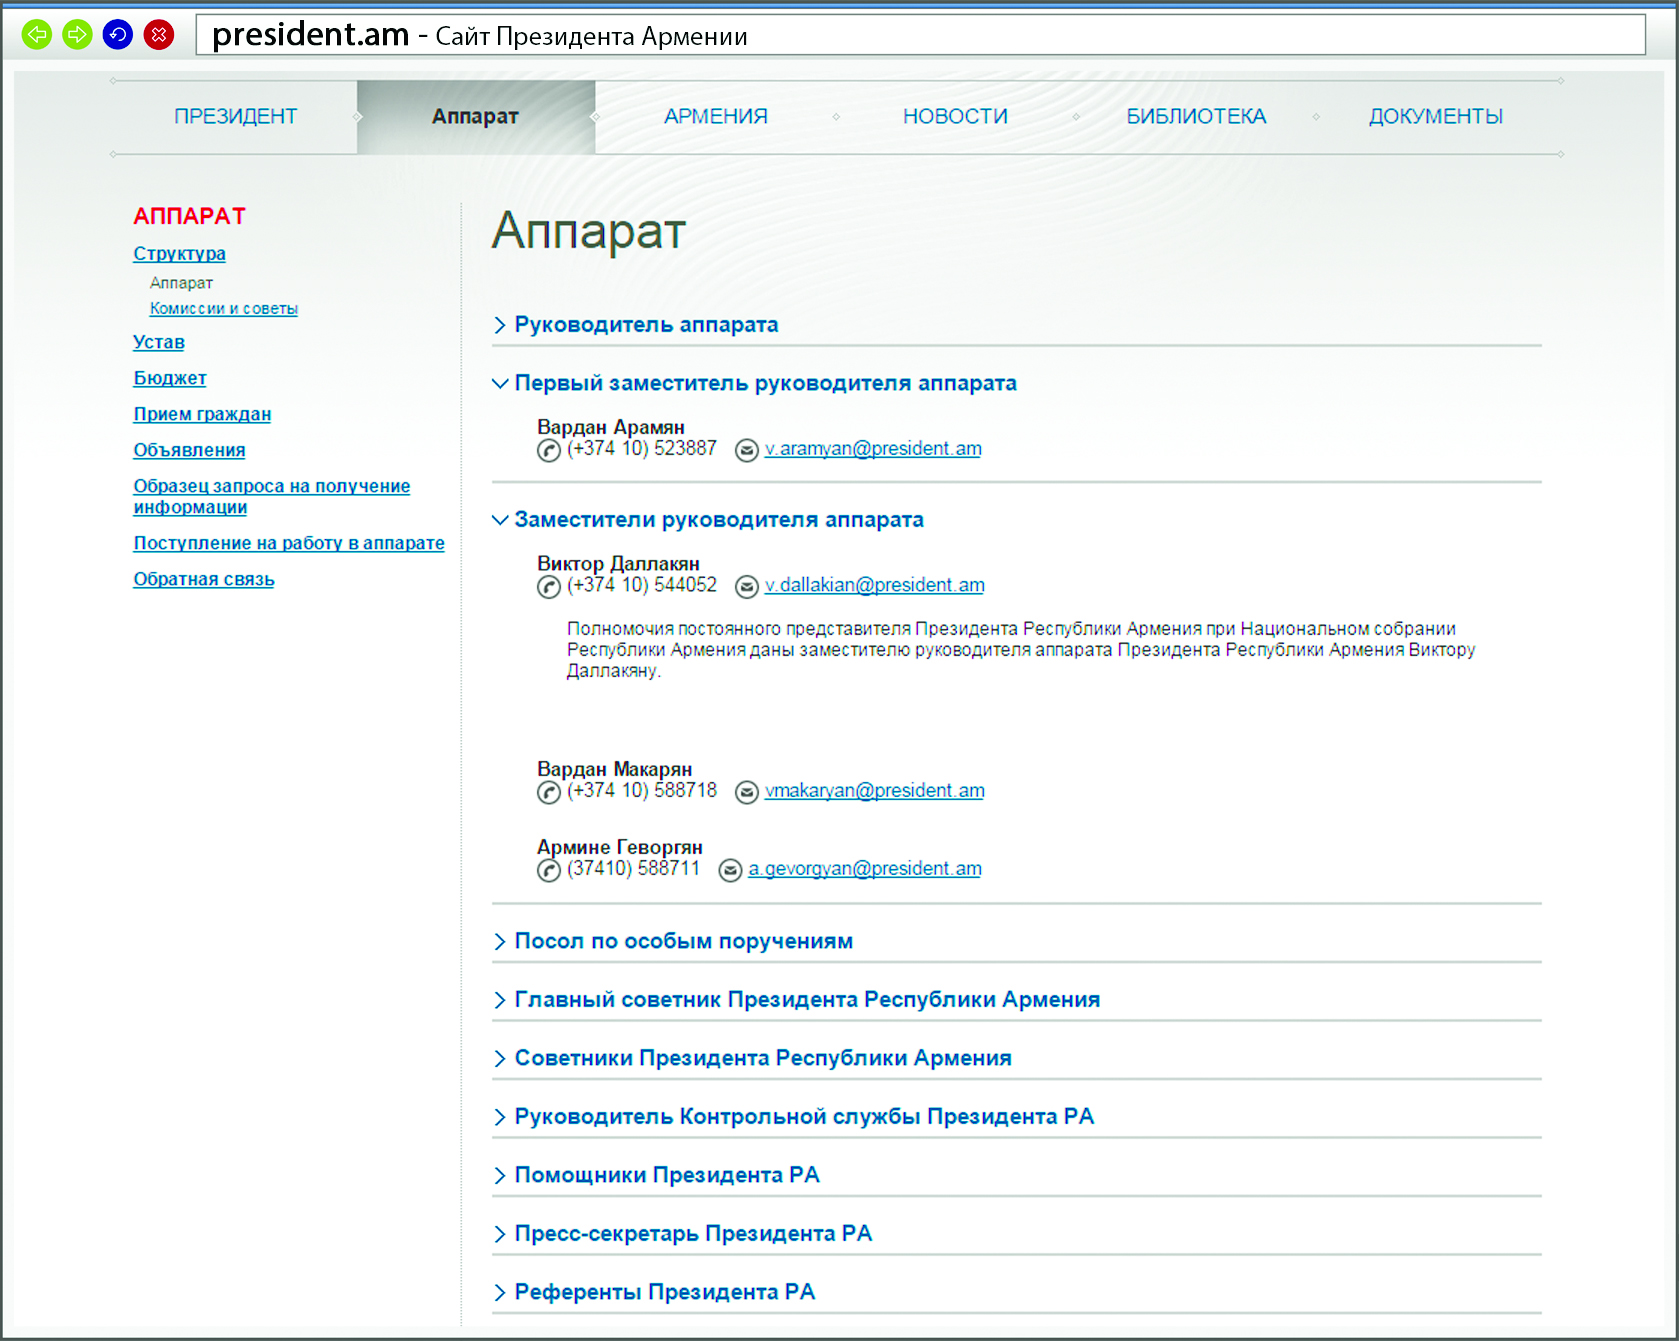Screen dimensions: 1679x1341
Task: Expand the Посол по особым поручениям section
Action: (673, 941)
